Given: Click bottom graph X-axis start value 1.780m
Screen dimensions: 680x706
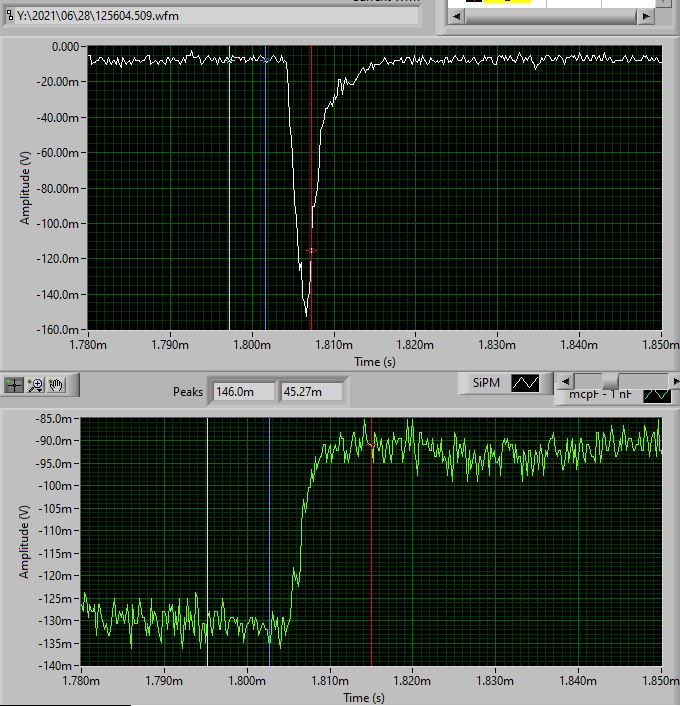Looking at the screenshot, I should coord(81,680).
